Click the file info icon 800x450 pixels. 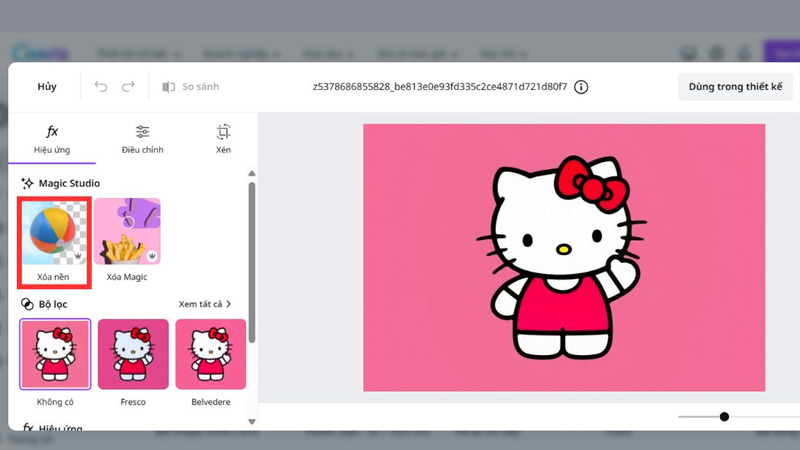pyautogui.click(x=581, y=87)
